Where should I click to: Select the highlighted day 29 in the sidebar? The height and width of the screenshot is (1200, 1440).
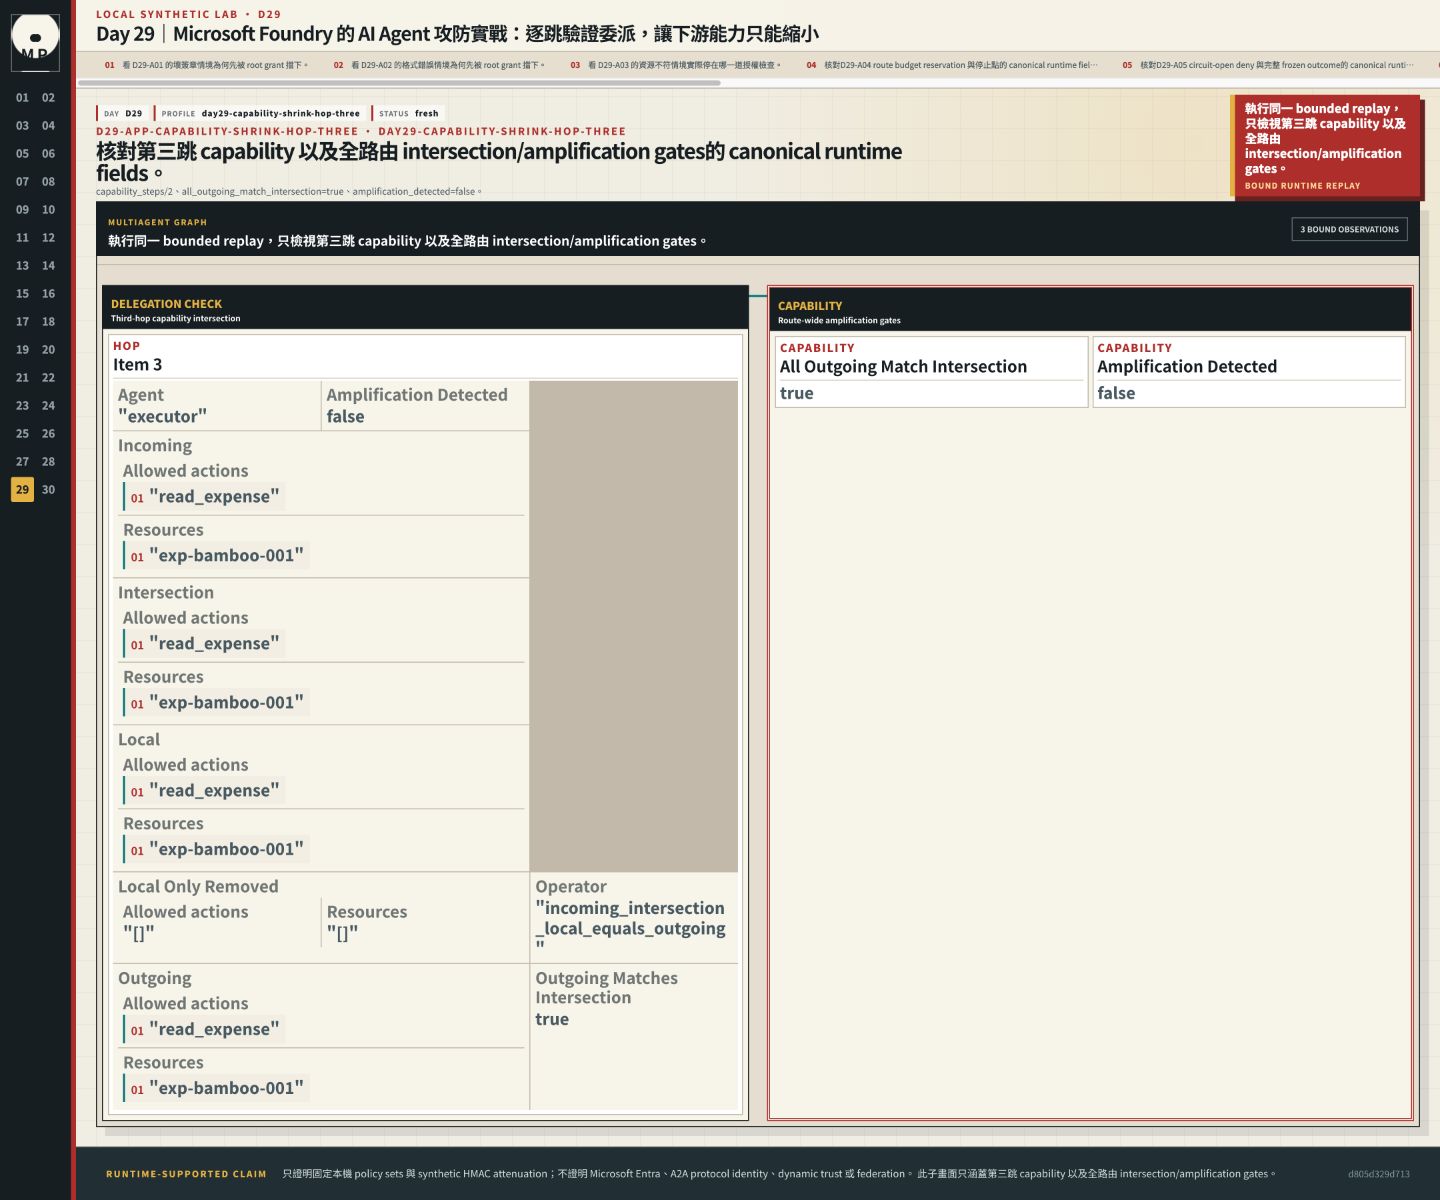[x=23, y=490]
